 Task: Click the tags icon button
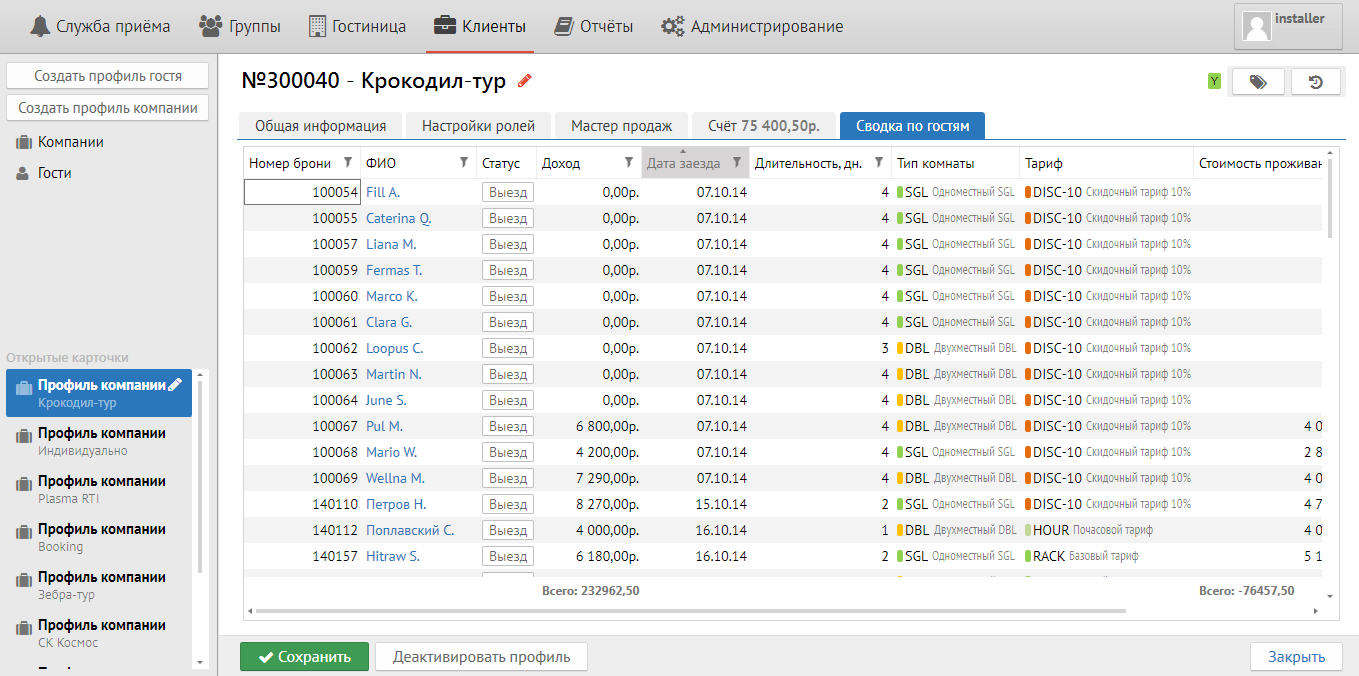(1258, 82)
